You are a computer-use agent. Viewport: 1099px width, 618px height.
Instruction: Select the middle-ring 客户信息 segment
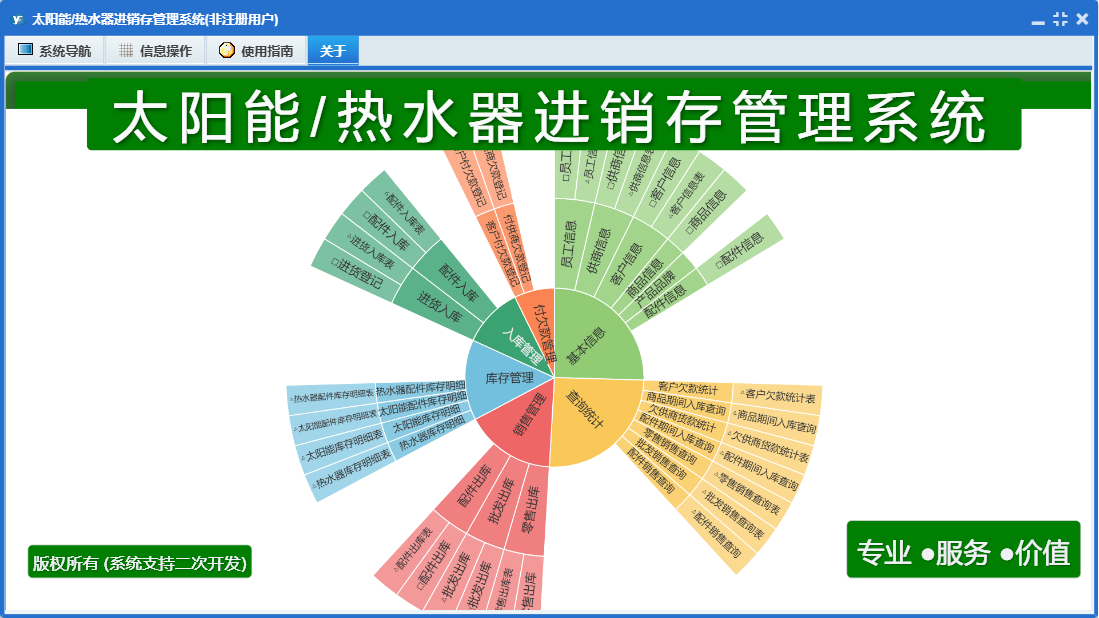pos(626,263)
